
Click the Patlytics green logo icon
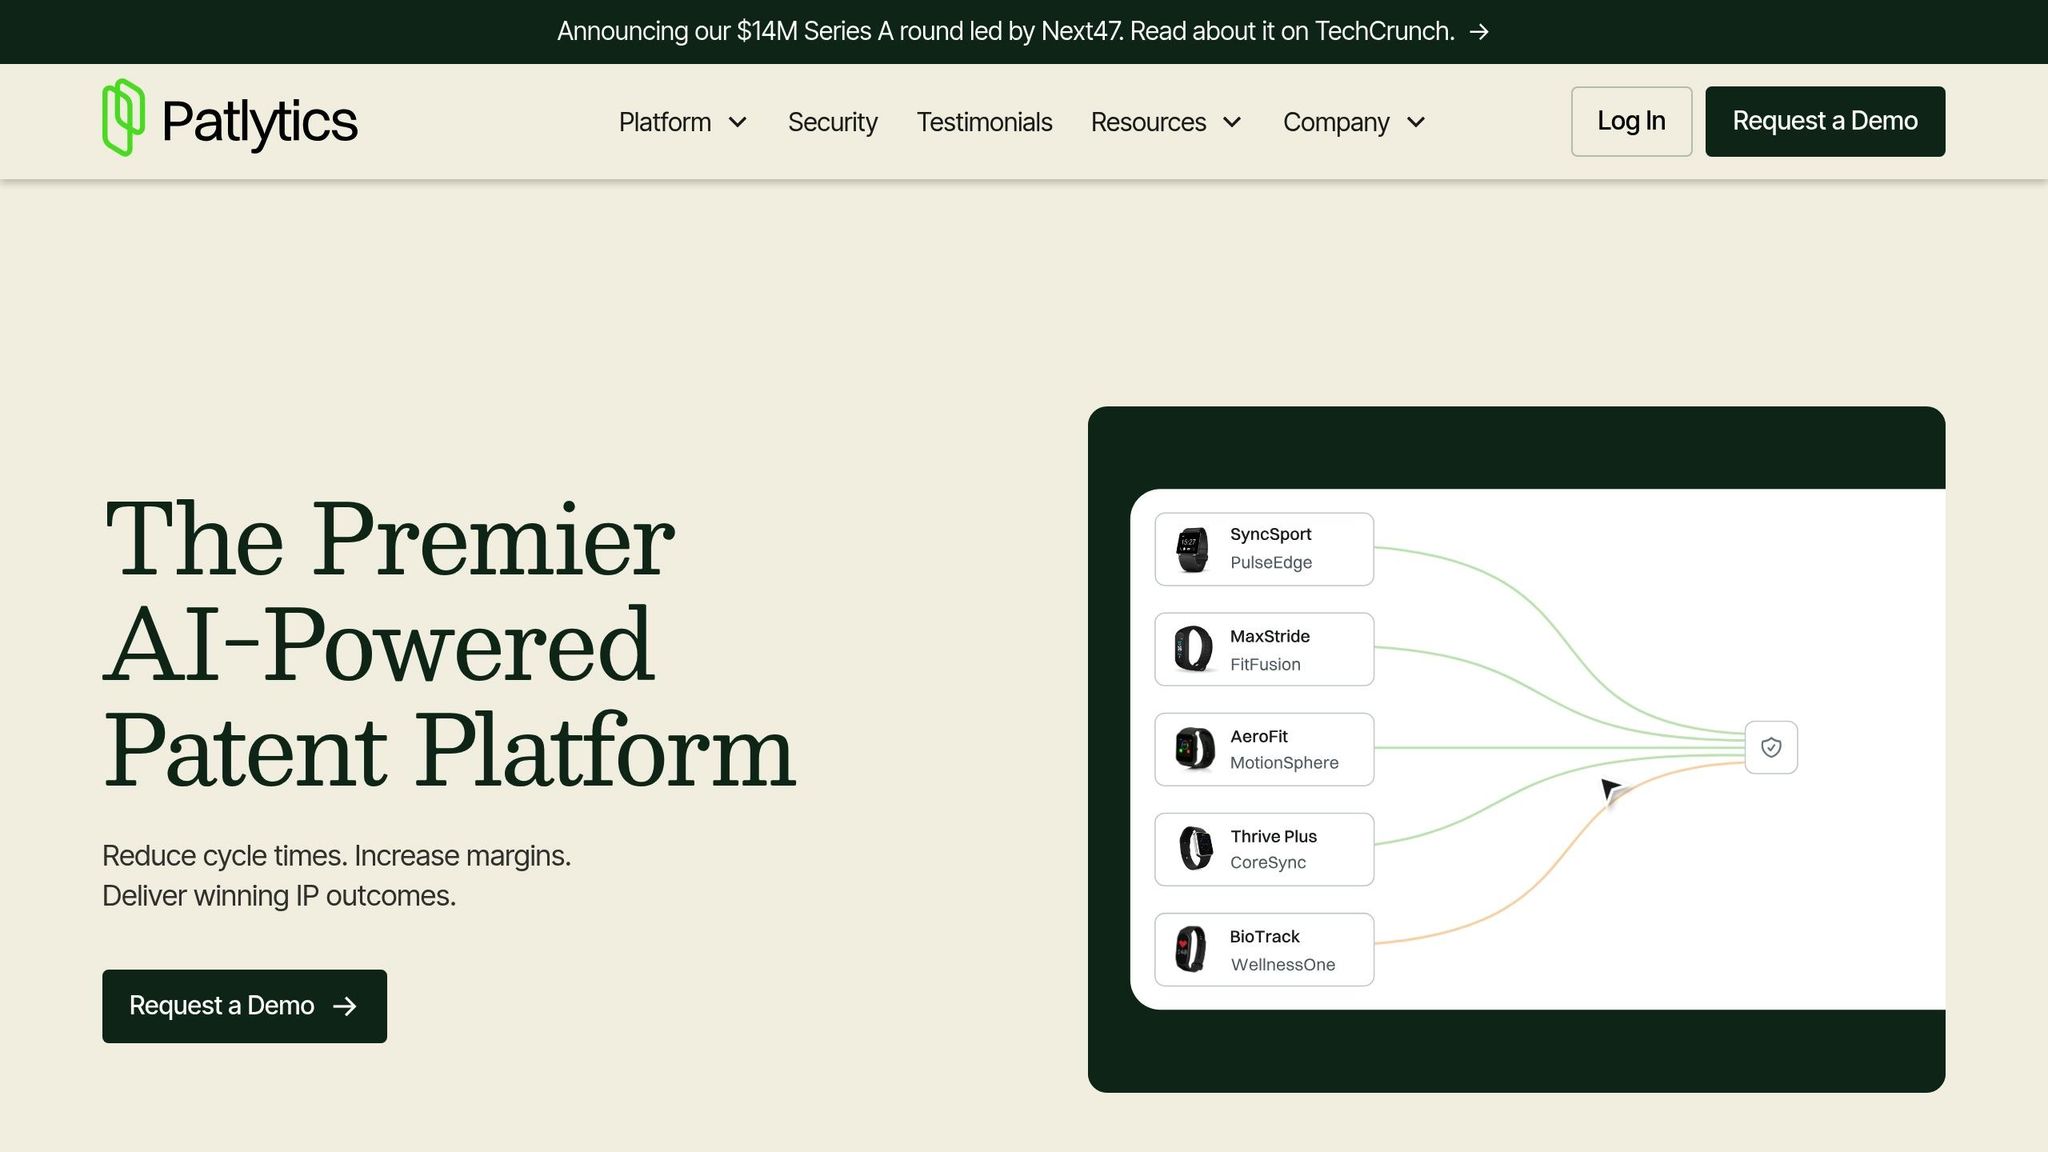coord(123,118)
